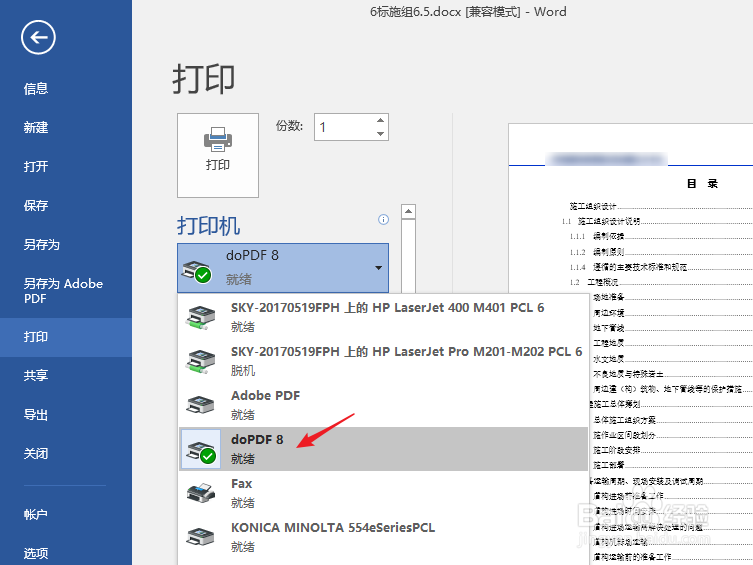Click the HP LaserJet Pro M201-M202 printer icon

click(200, 361)
